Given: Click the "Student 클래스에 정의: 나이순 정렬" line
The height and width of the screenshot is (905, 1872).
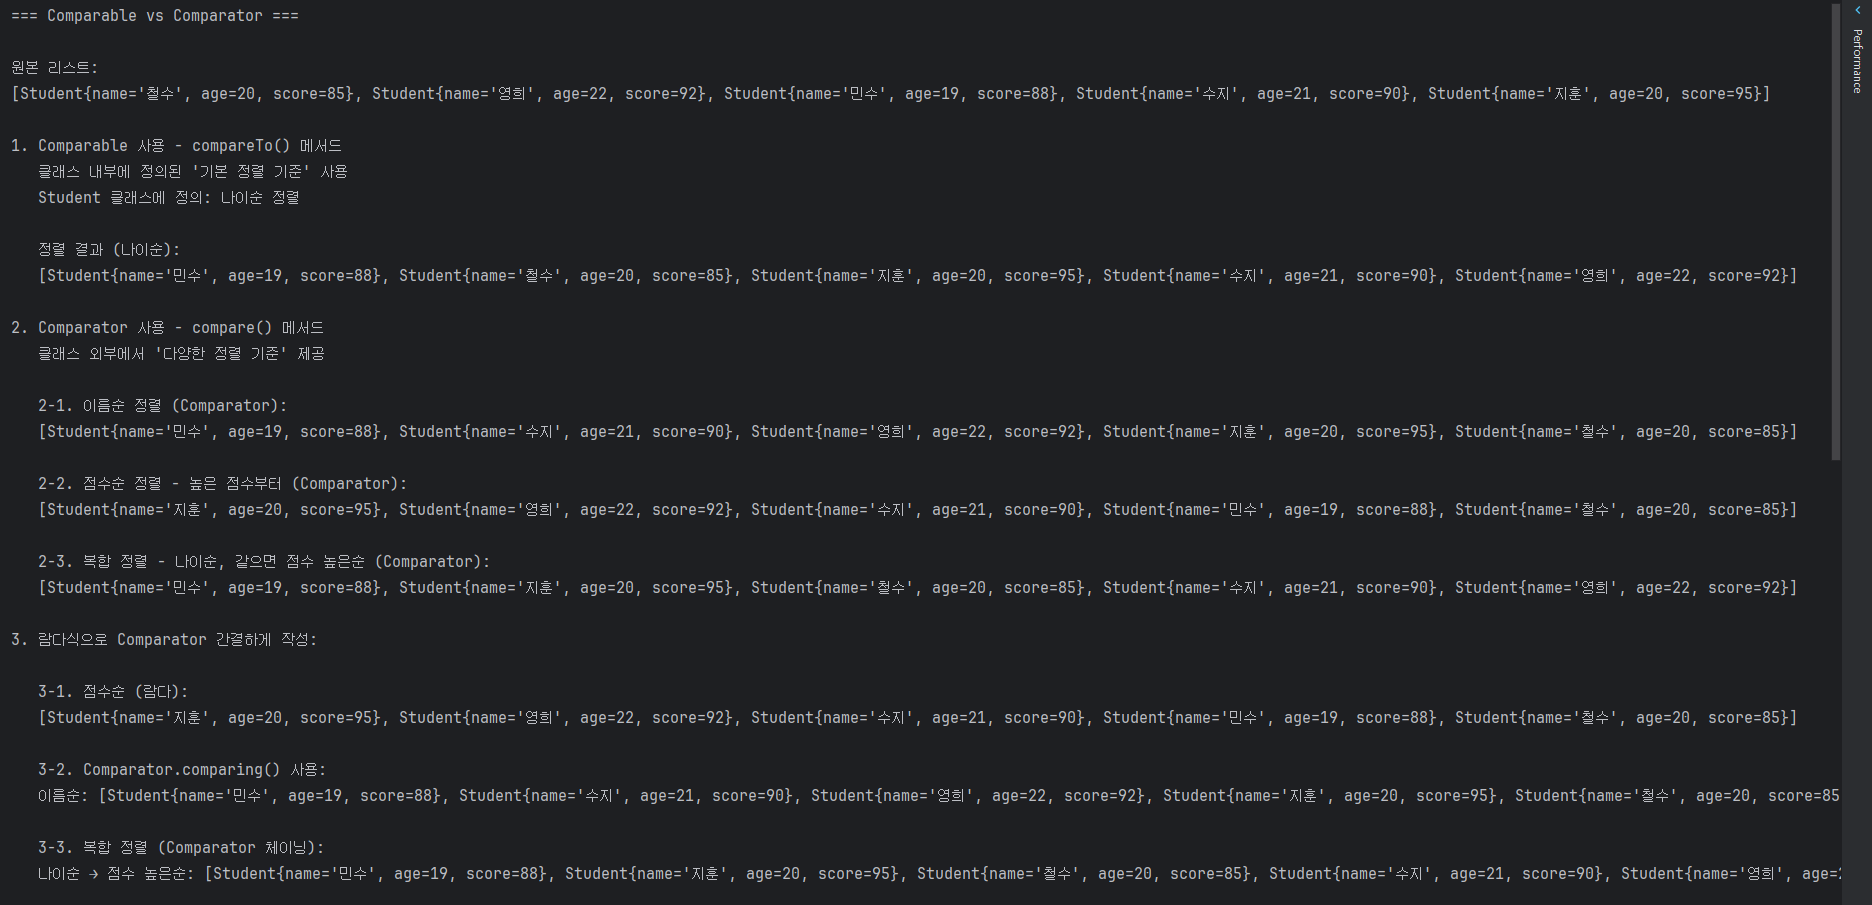Looking at the screenshot, I should [168, 198].
